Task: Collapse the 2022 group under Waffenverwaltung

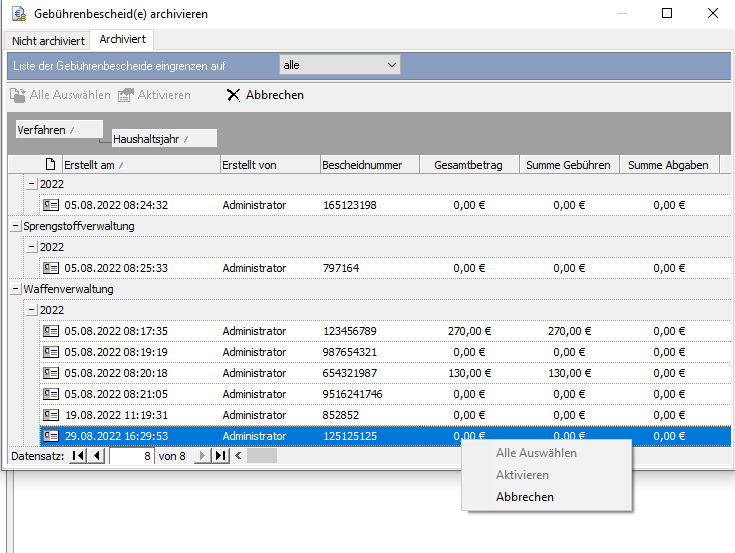Action: pyautogui.click(x=31, y=310)
